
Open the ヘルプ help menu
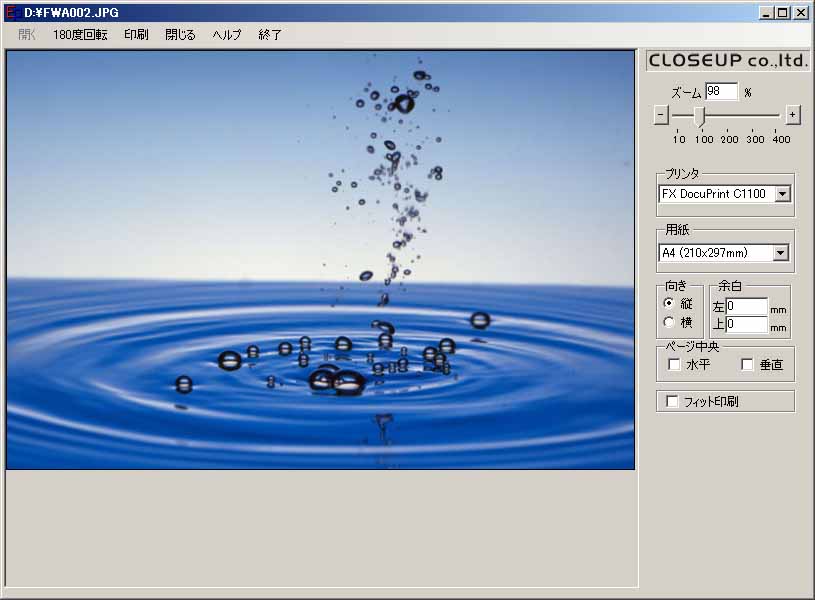click(x=227, y=35)
